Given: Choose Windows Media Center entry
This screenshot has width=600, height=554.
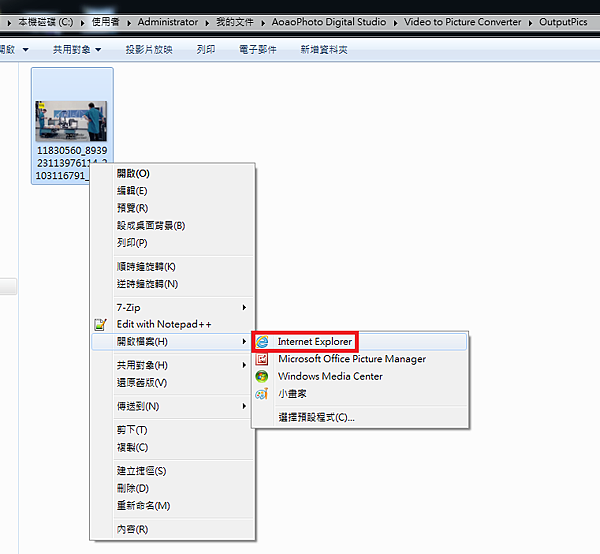Looking at the screenshot, I should 359,376.
